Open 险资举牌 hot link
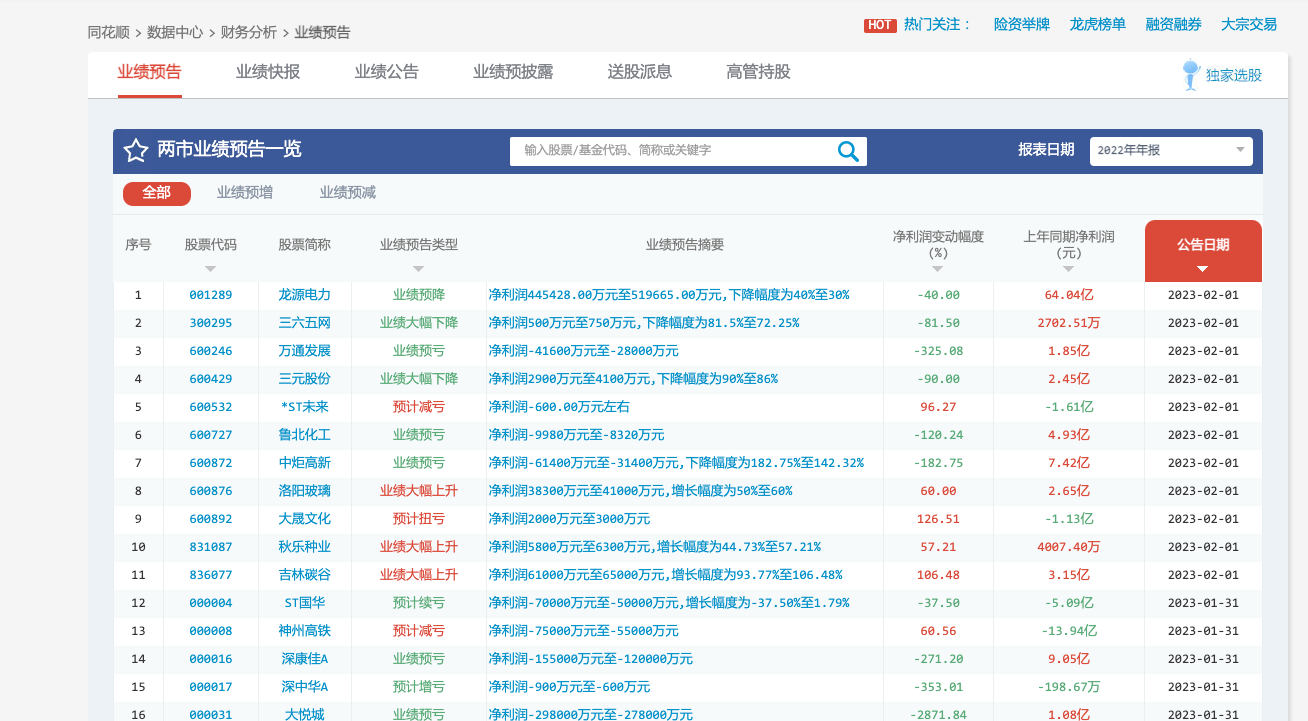The height and width of the screenshot is (721, 1308). [x=1022, y=24]
